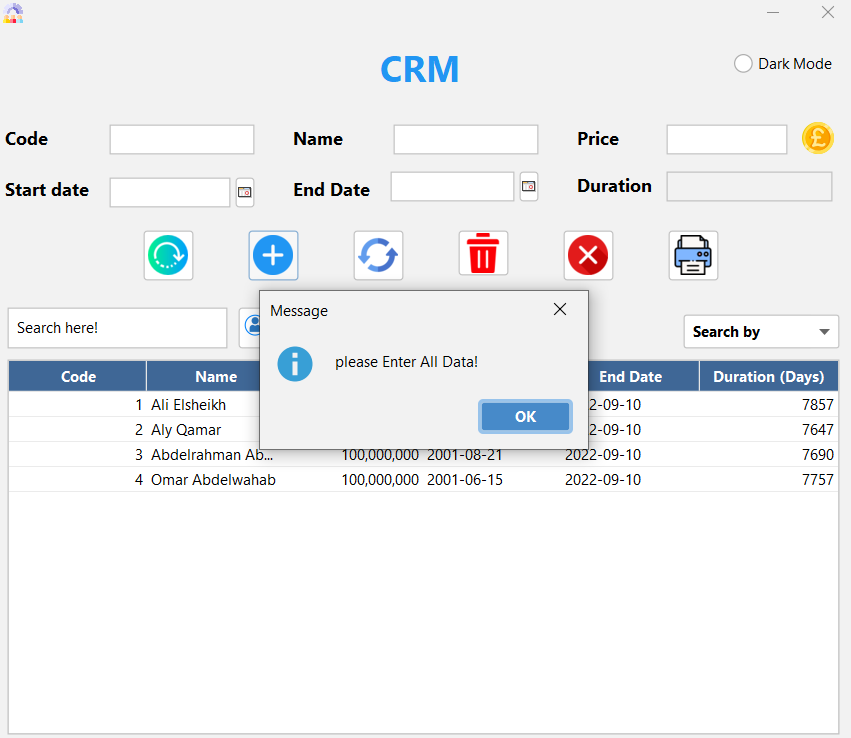Click the blue arrows update record button
Screen dimensions: 851x738
click(378, 255)
